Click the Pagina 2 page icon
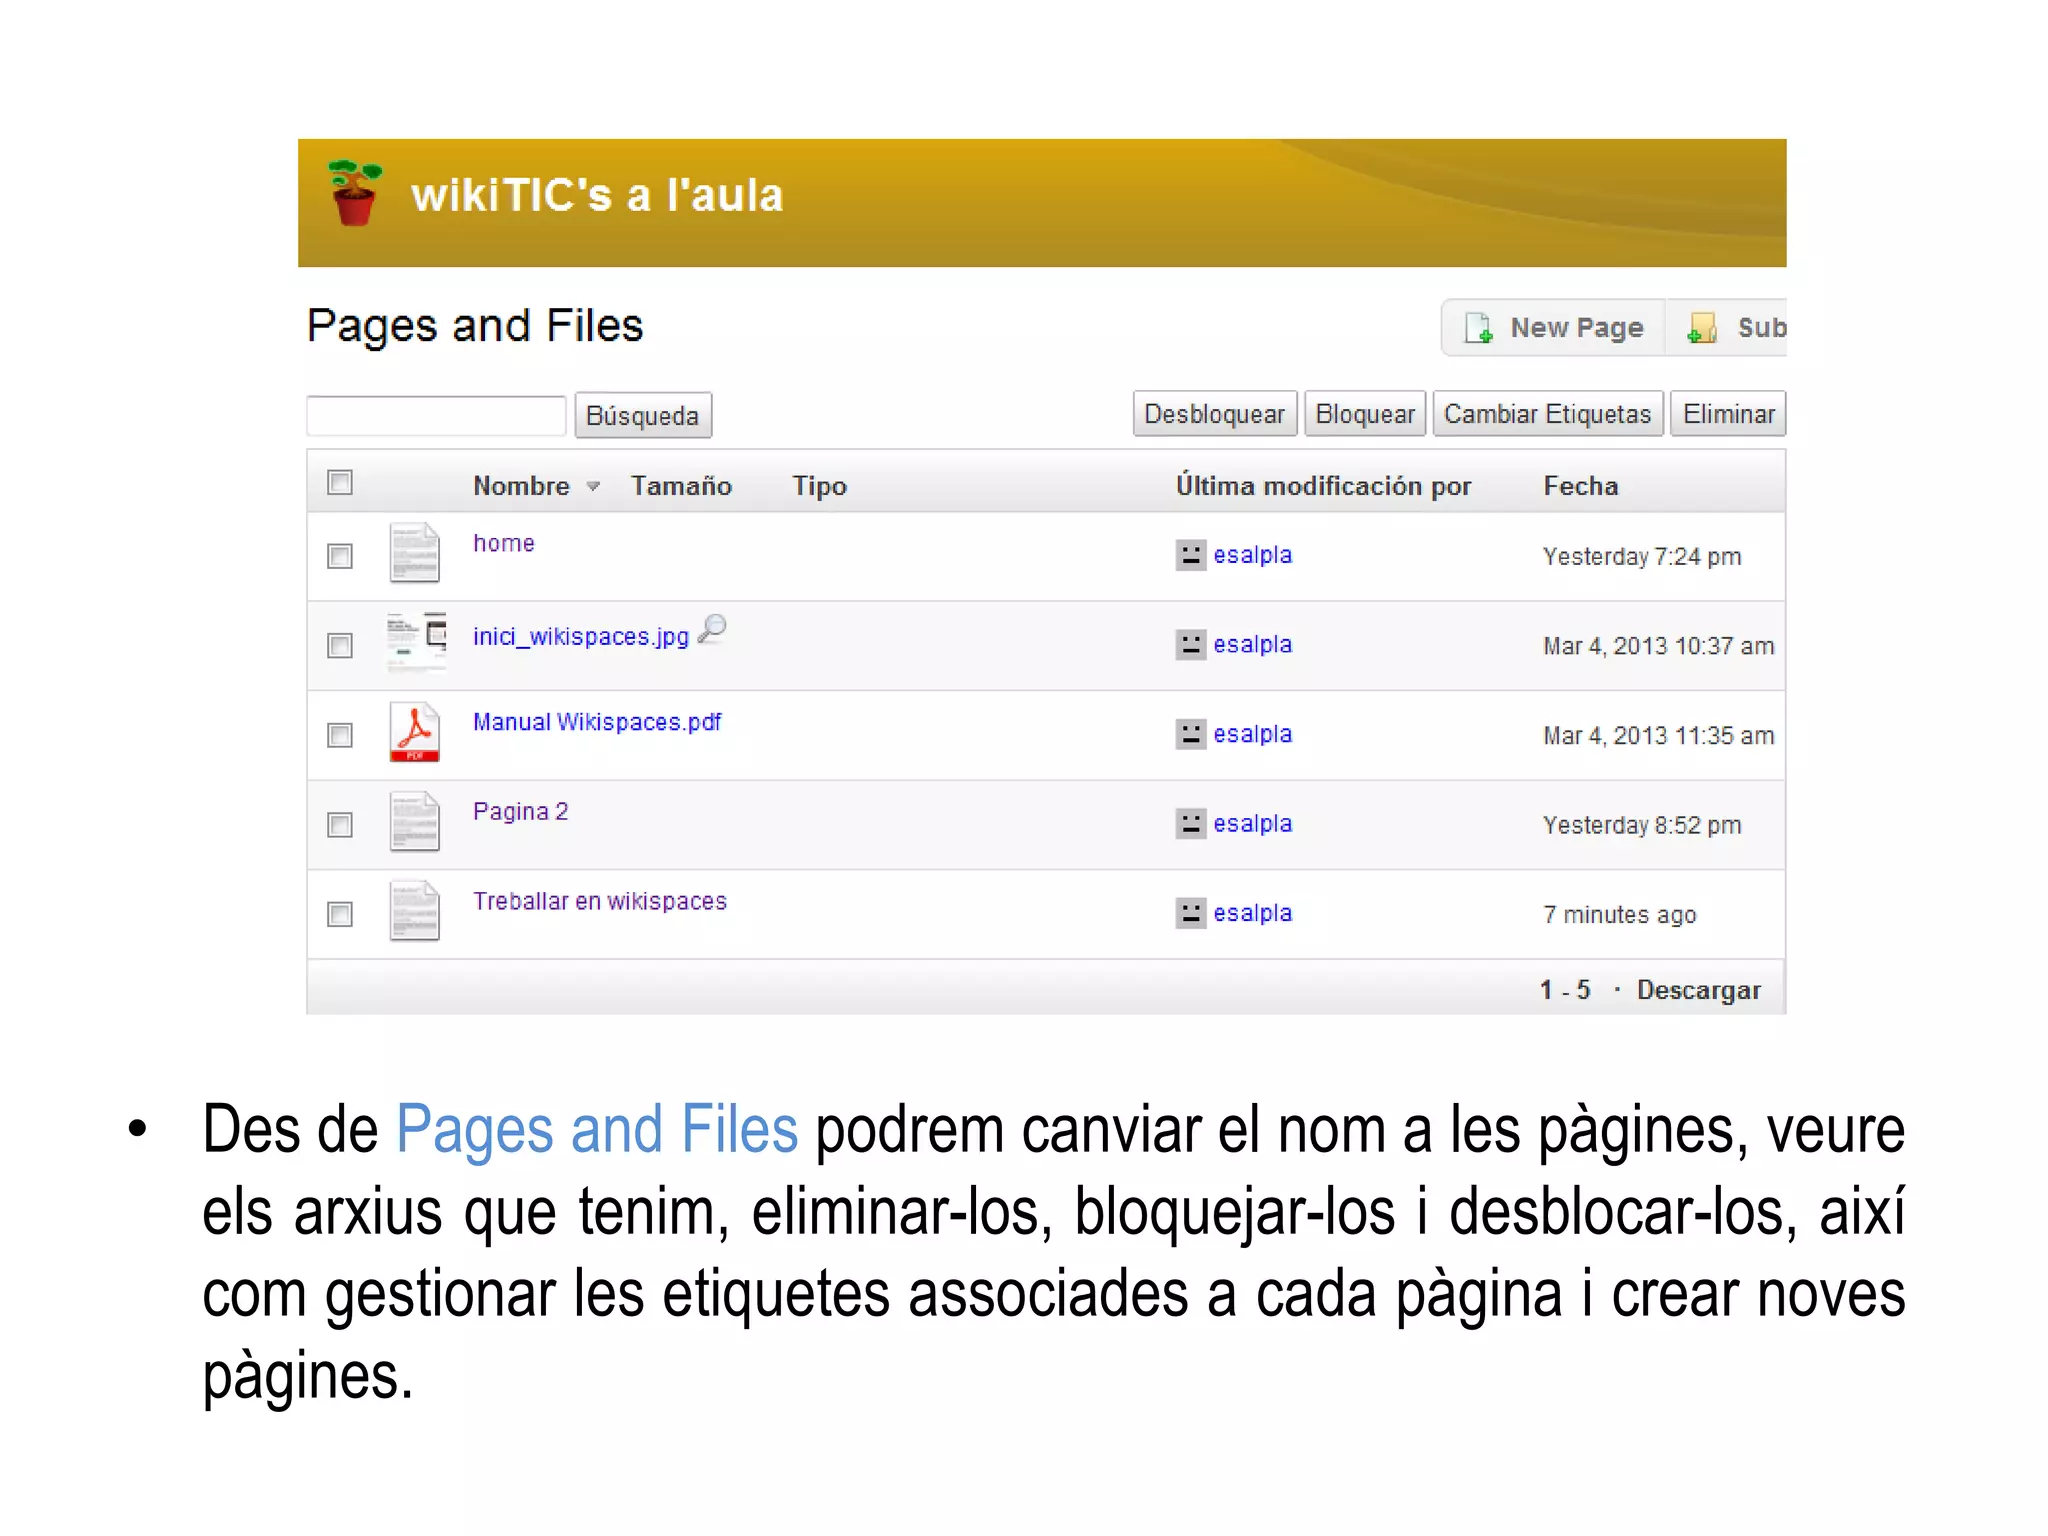Image resolution: width=2048 pixels, height=1536 pixels. tap(414, 821)
